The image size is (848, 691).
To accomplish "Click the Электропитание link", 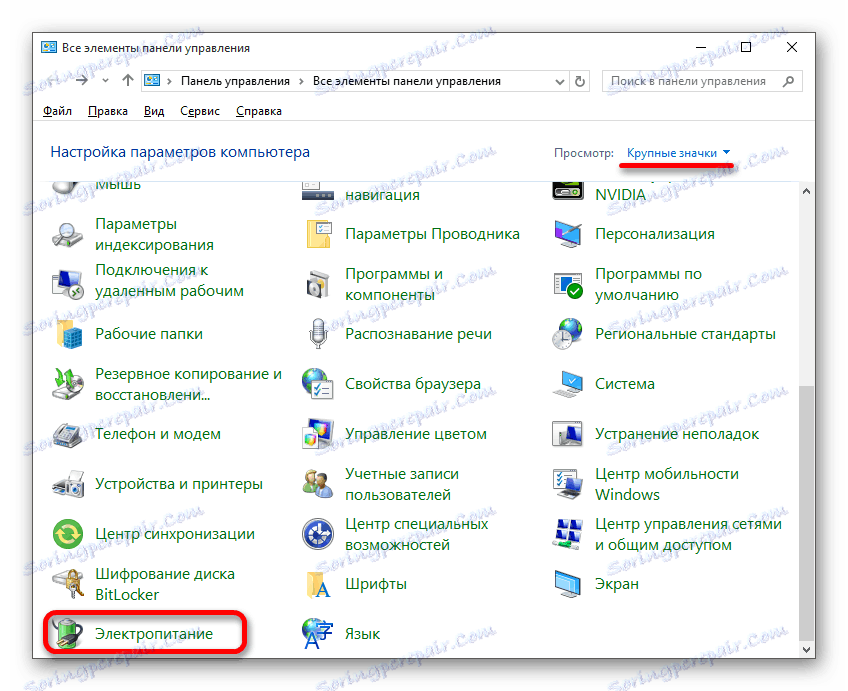I will 154,634.
